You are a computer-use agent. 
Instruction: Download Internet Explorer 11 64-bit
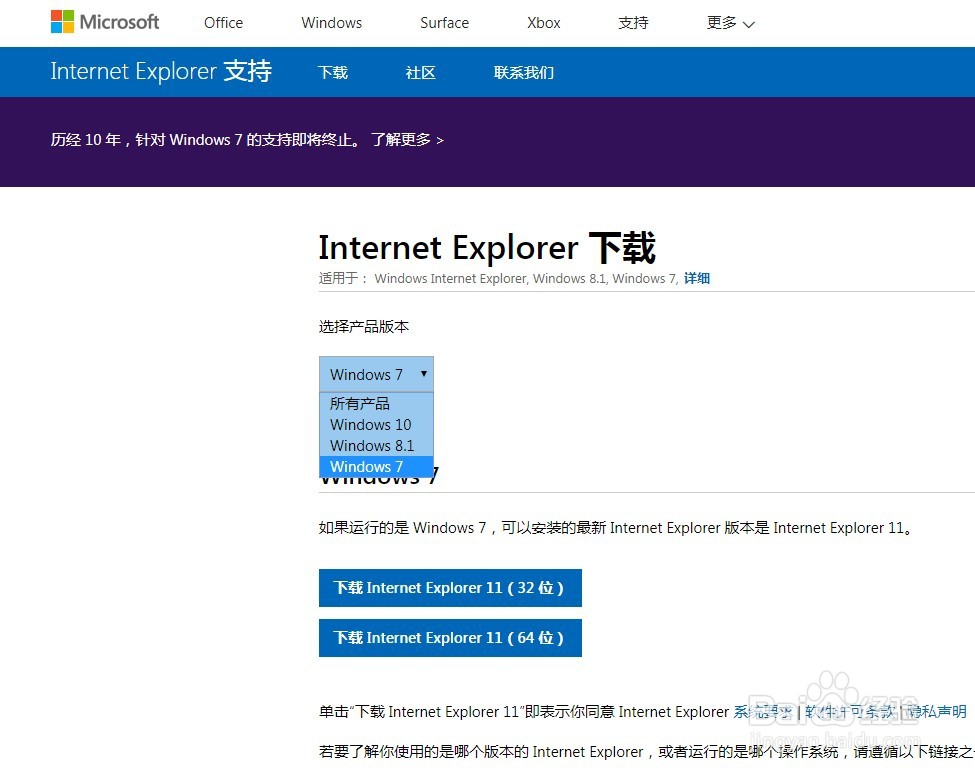450,638
